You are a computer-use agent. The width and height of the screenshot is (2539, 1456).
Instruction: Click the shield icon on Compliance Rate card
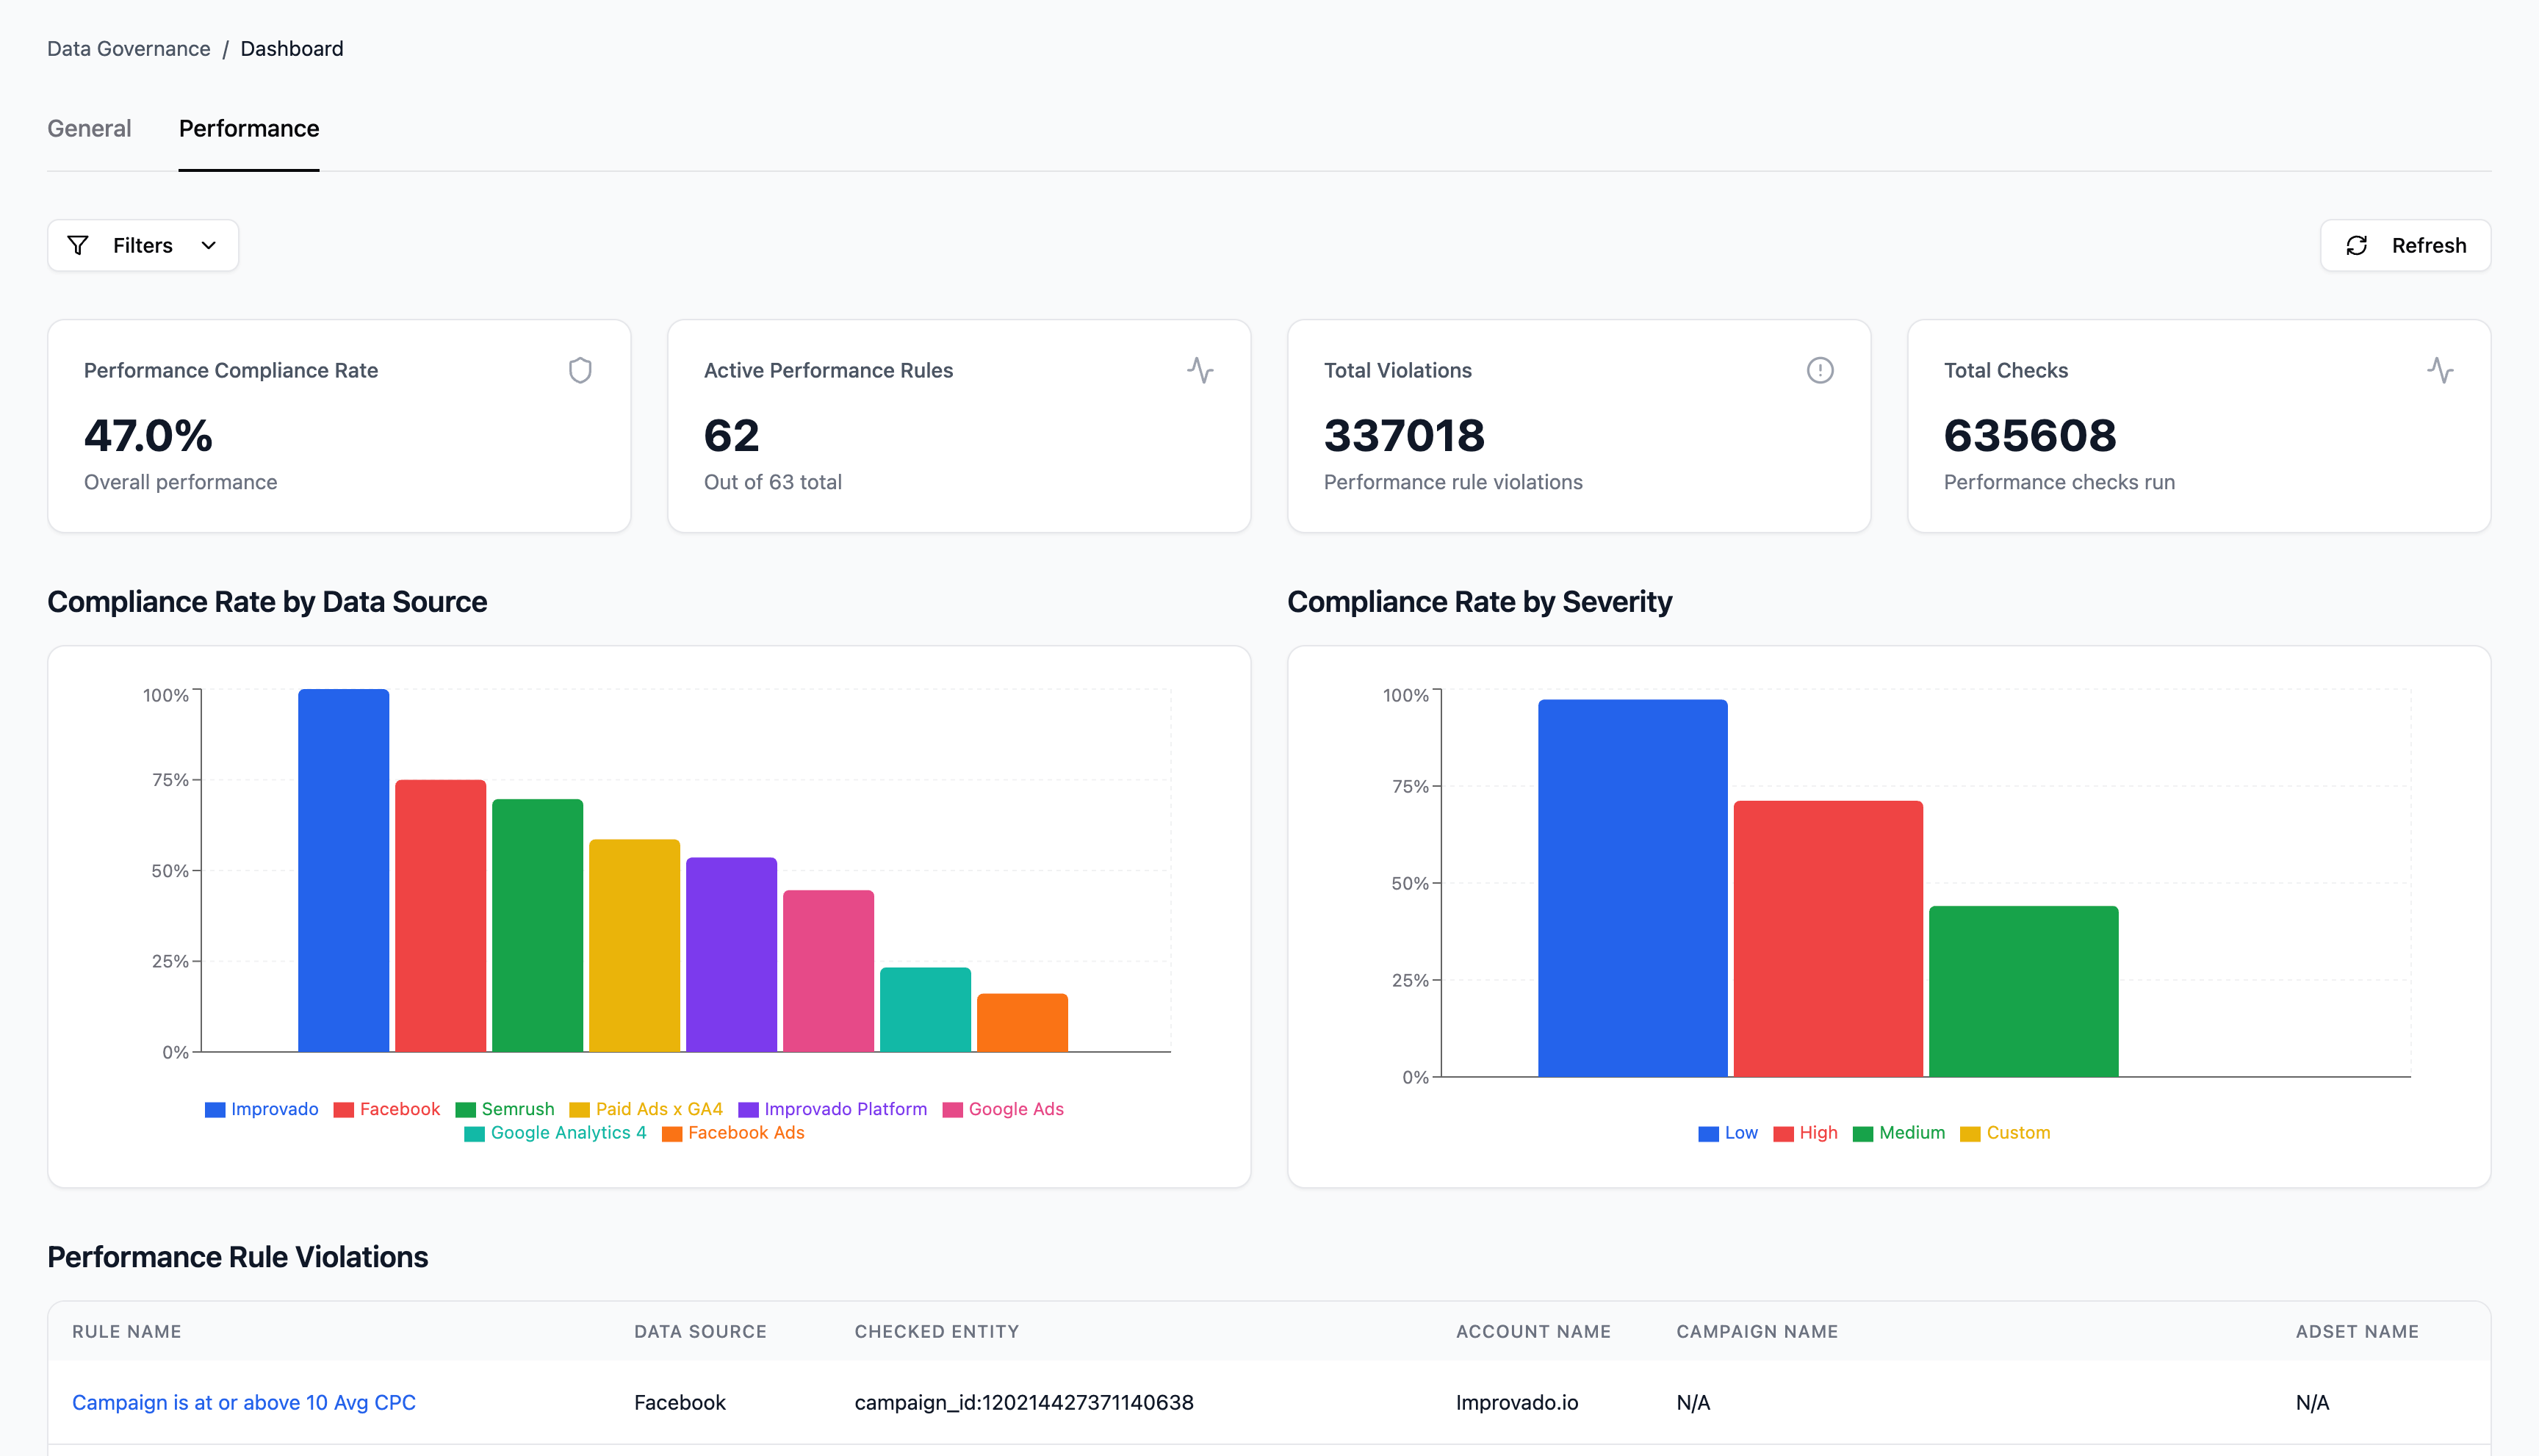pyautogui.click(x=580, y=370)
